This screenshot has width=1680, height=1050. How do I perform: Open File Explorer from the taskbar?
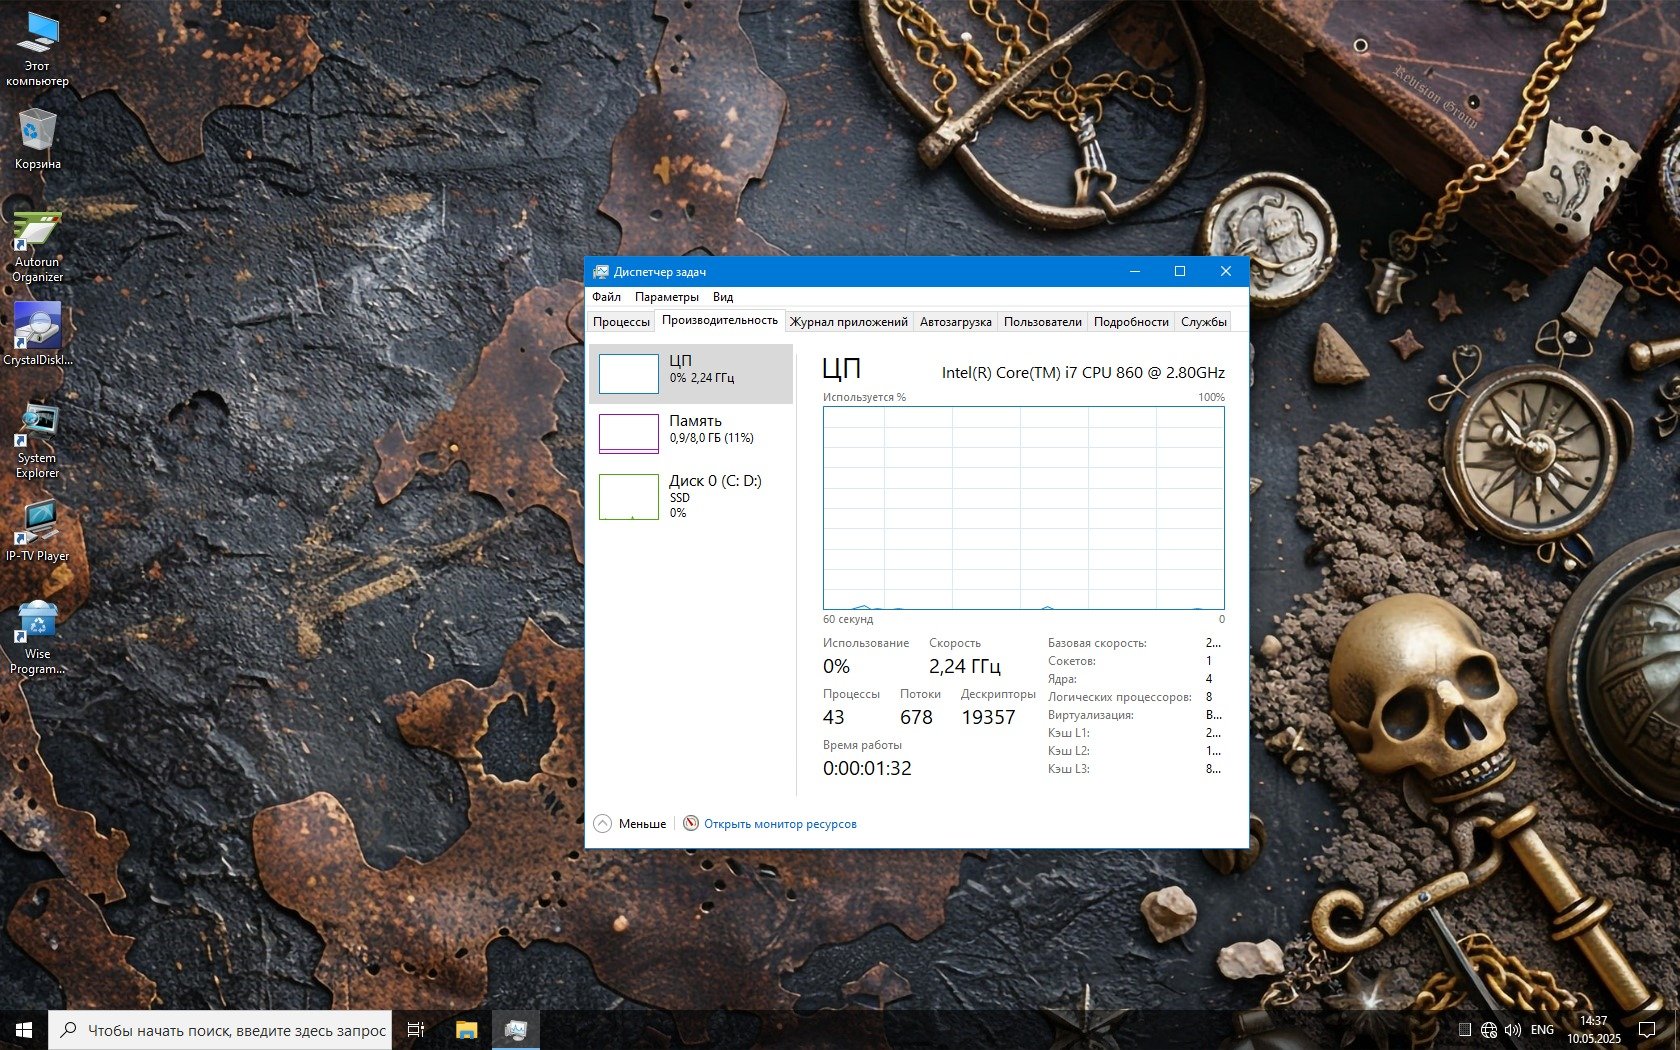[466, 1030]
